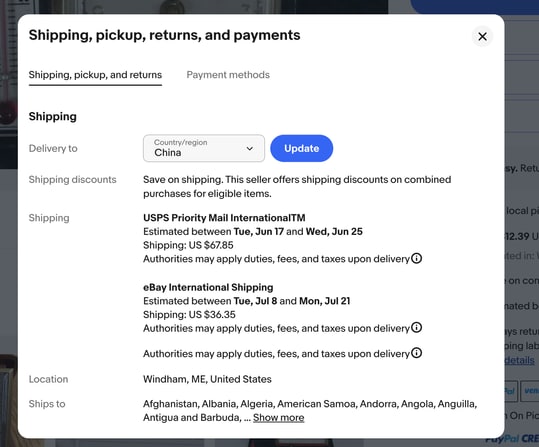Click the Tue, Jul 8 delivery estimate
This screenshot has height=447, width=539.
click(255, 301)
